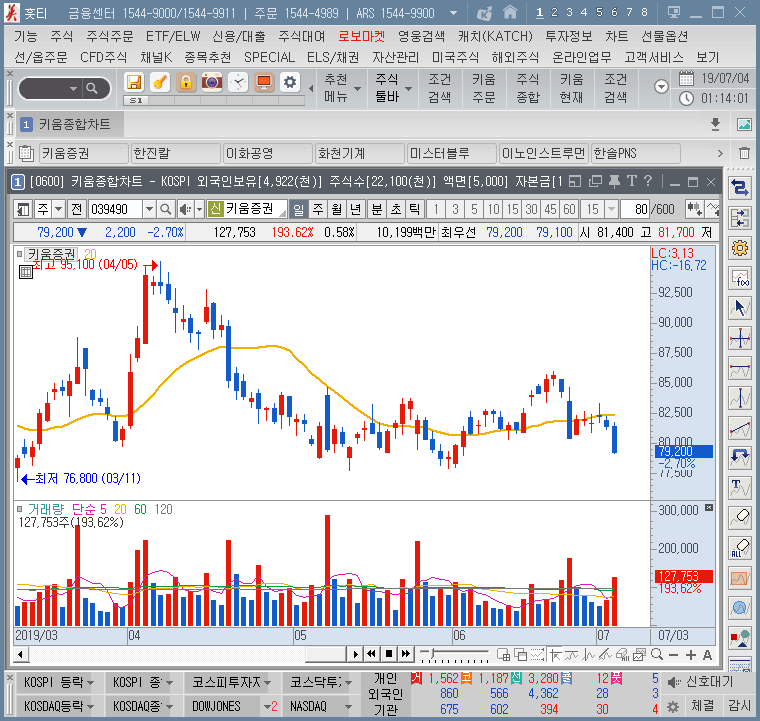Click the 한솔PNS history button
The image size is (760, 721).
(x=635, y=153)
